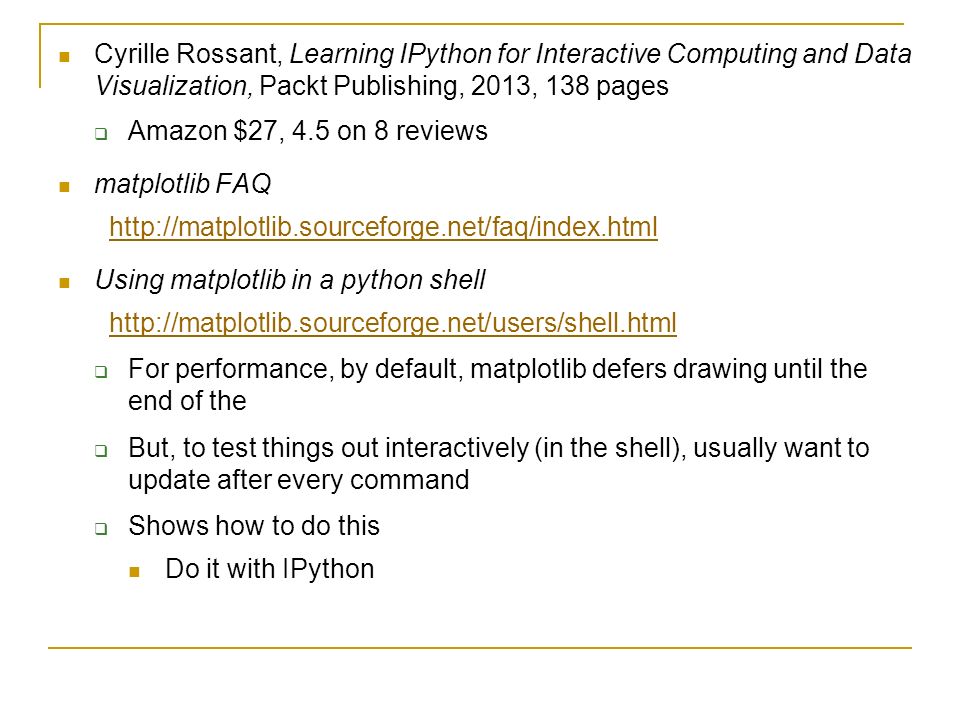Screen dimensions: 960x720
Task: Click the bullet next to Using matplotlib heading
Action: 64,283
